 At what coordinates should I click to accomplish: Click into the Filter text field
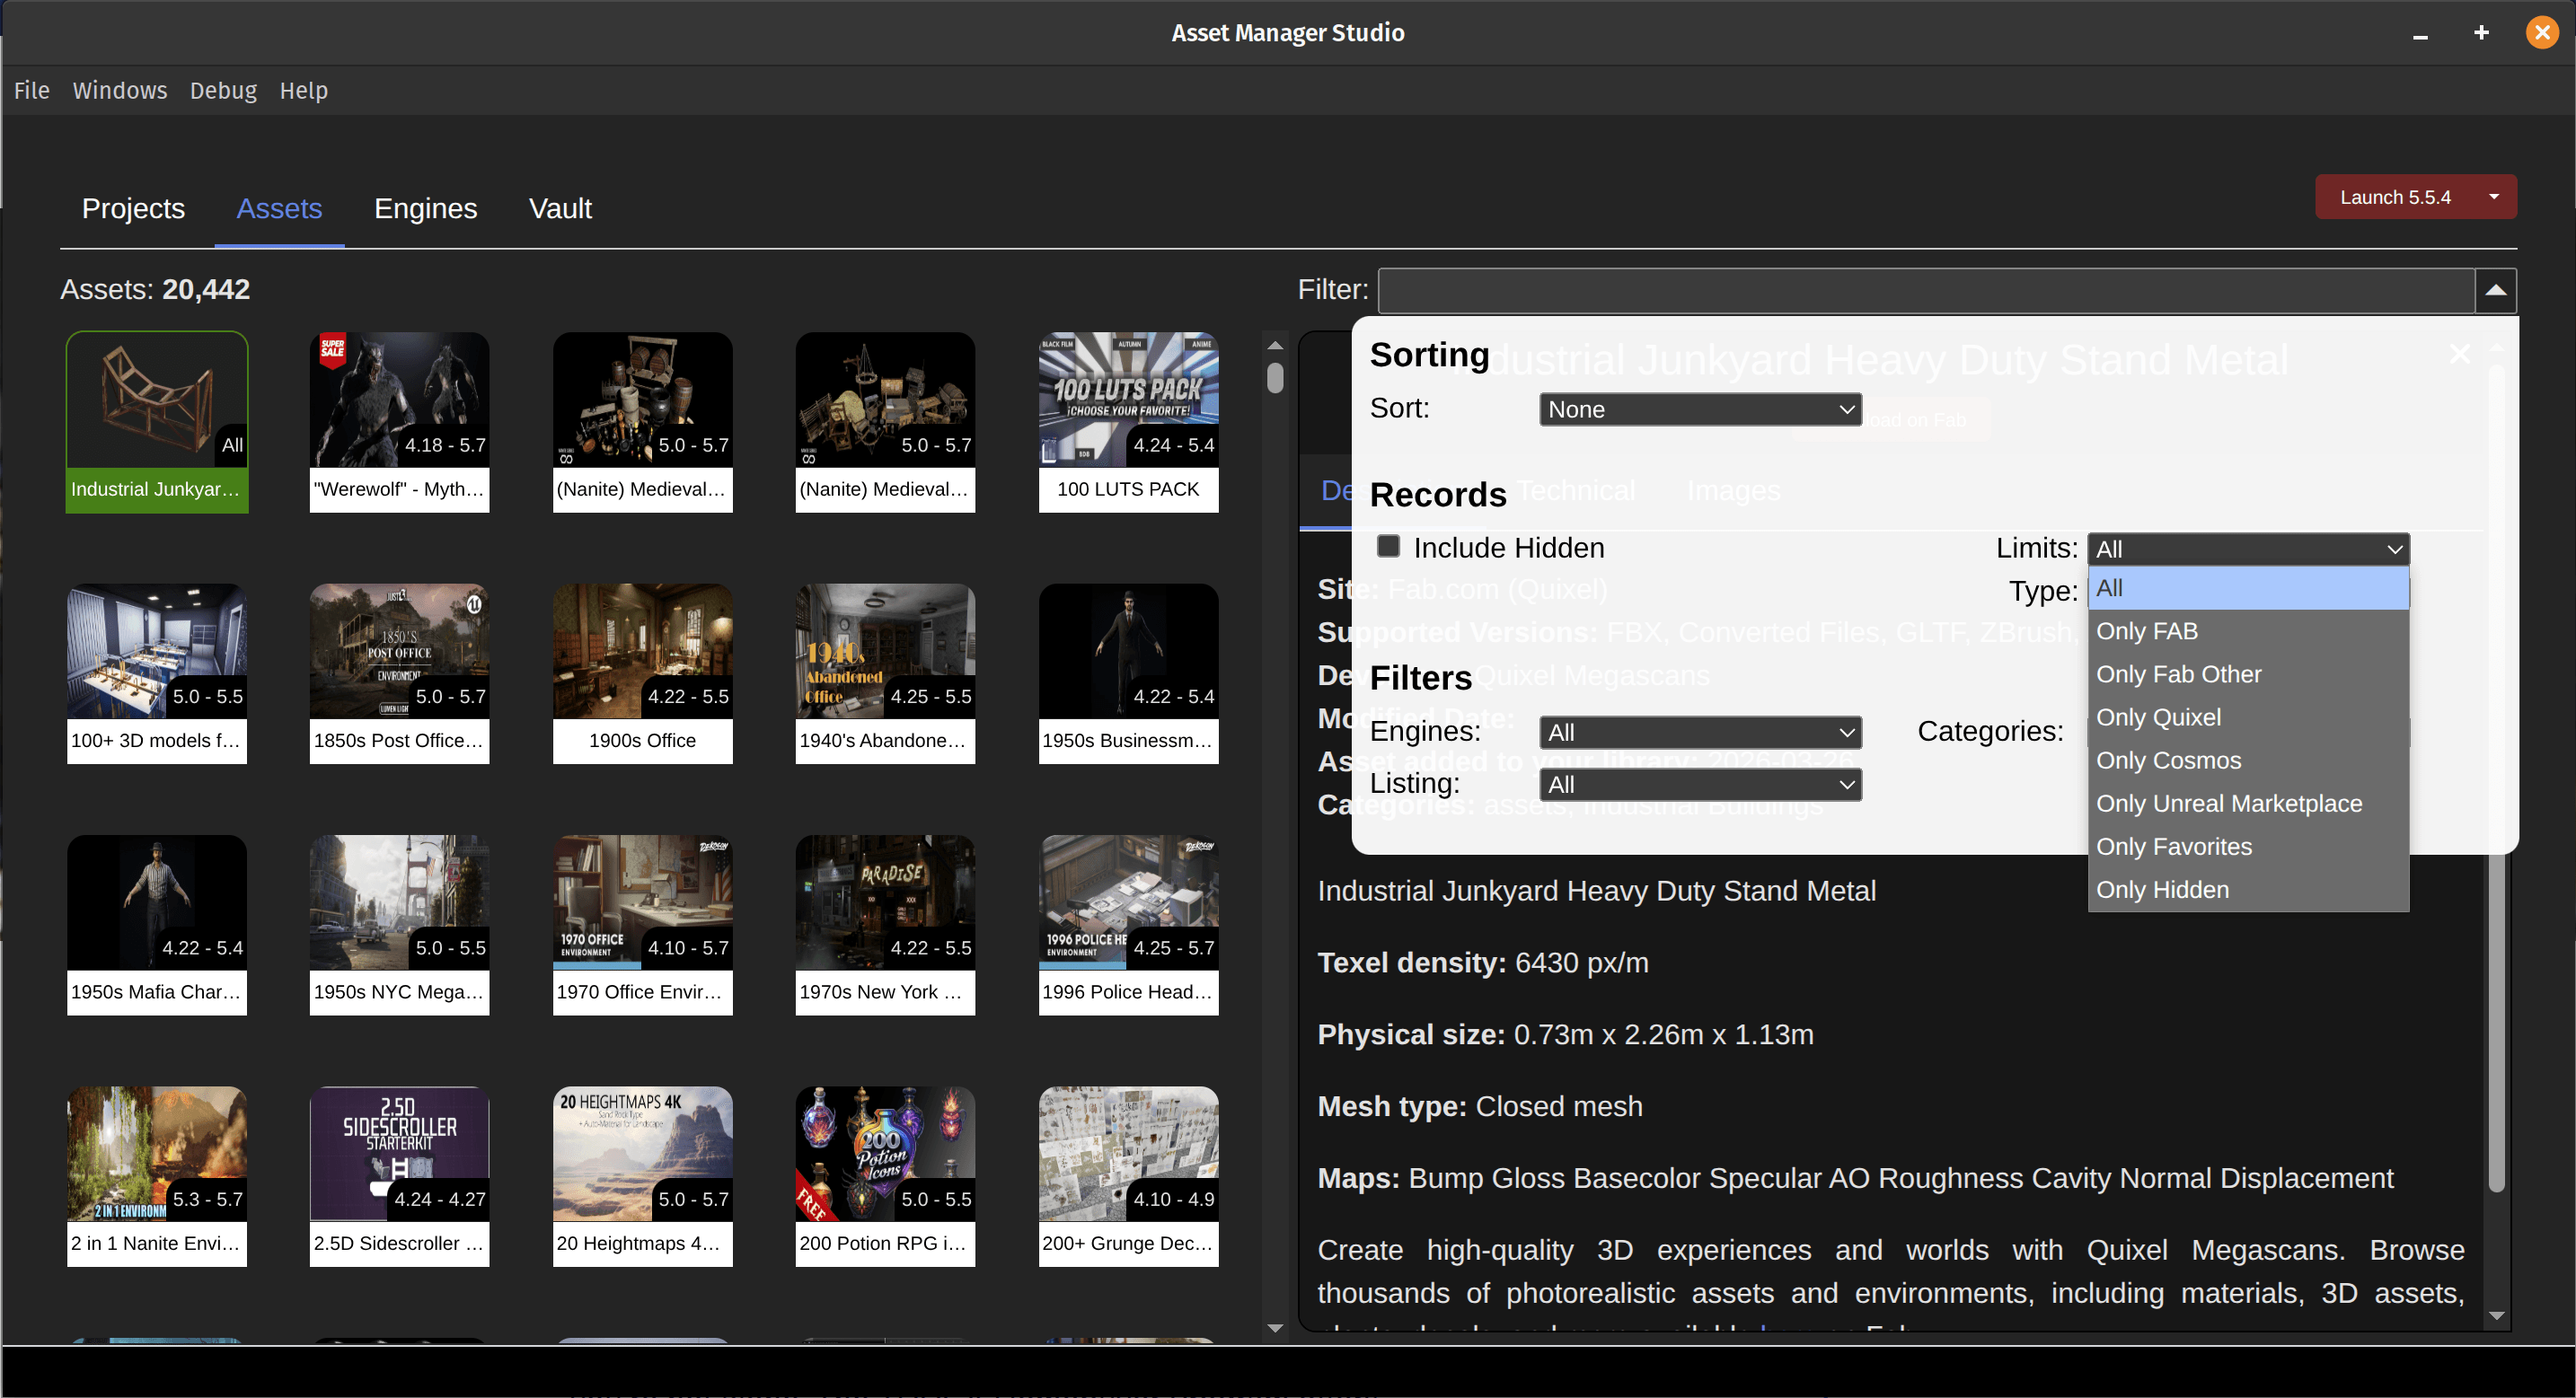point(1926,290)
